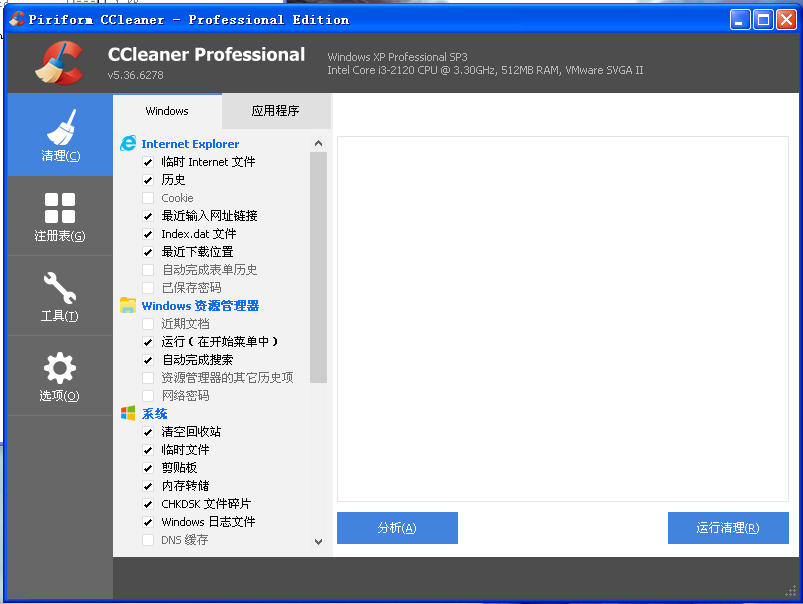The width and height of the screenshot is (803, 604).
Task: Click the list scroll down arrow
Action: [319, 541]
